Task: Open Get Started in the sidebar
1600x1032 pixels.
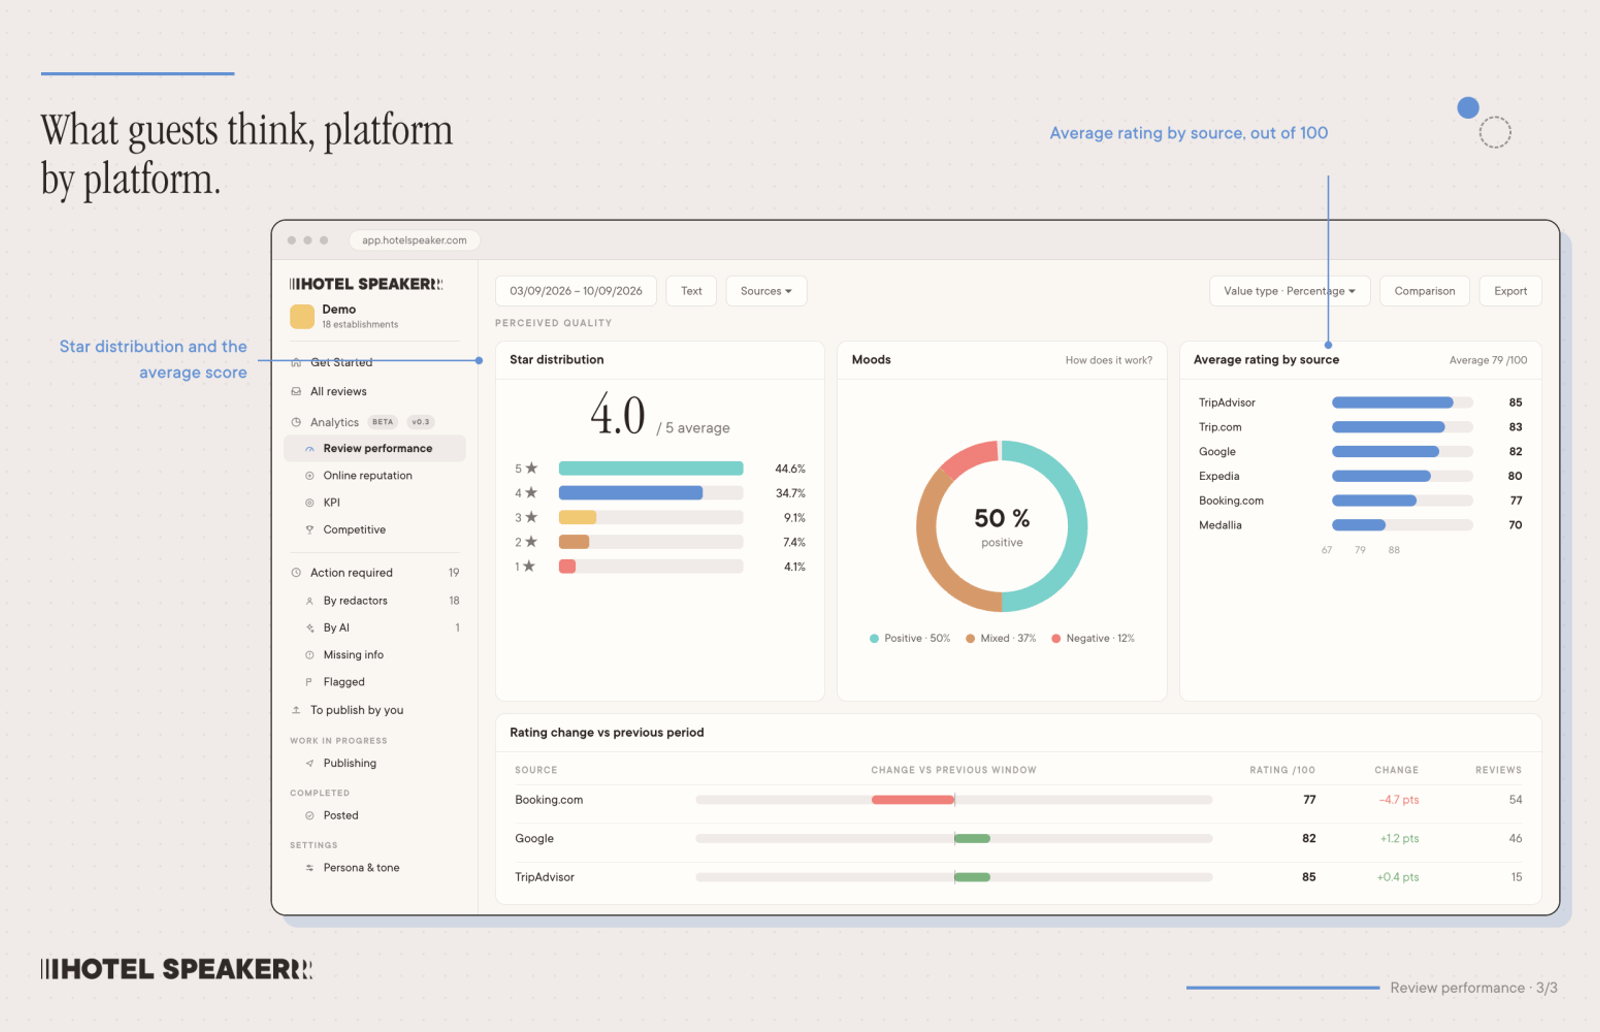Action: 375,362
